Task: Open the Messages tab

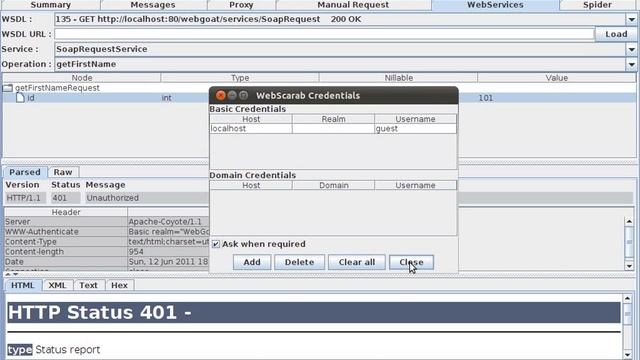Action: pos(153,5)
